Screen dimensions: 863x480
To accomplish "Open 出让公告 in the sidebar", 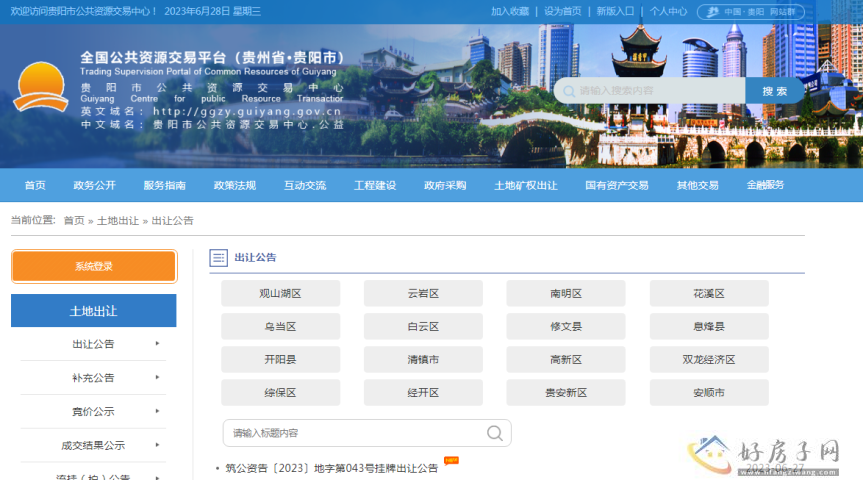I will [x=93, y=344].
